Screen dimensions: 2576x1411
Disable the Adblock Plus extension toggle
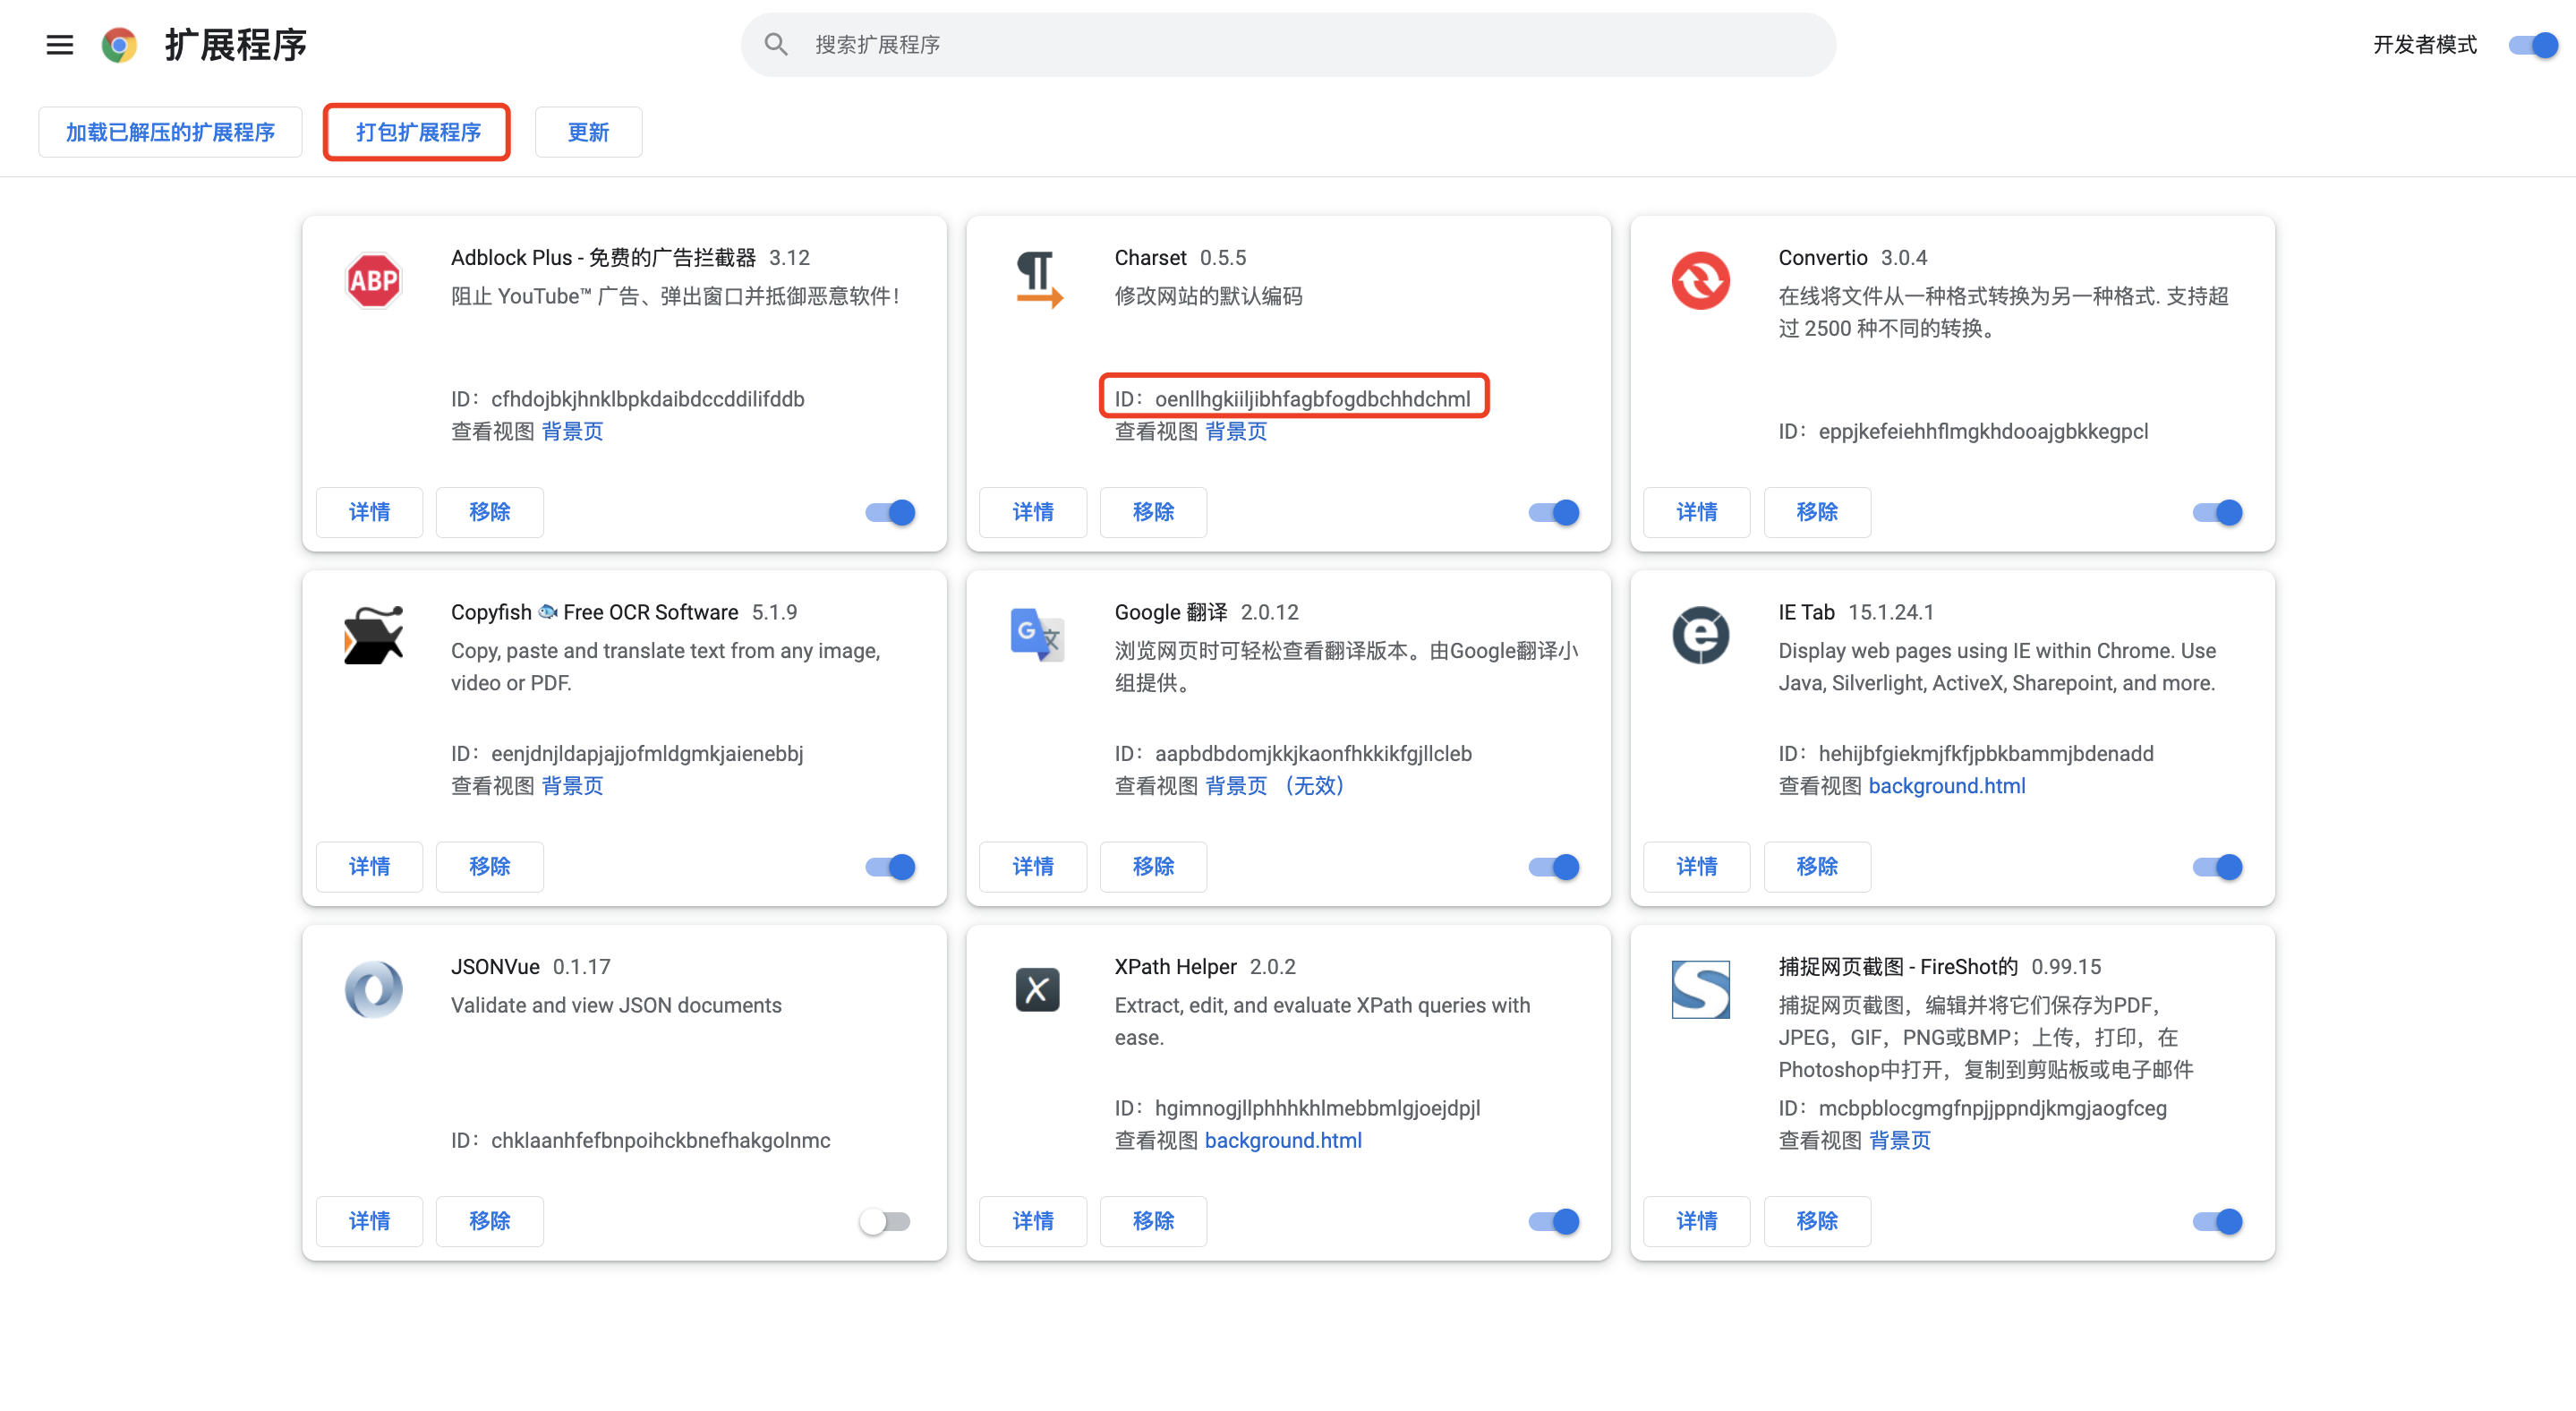pyautogui.click(x=890, y=512)
